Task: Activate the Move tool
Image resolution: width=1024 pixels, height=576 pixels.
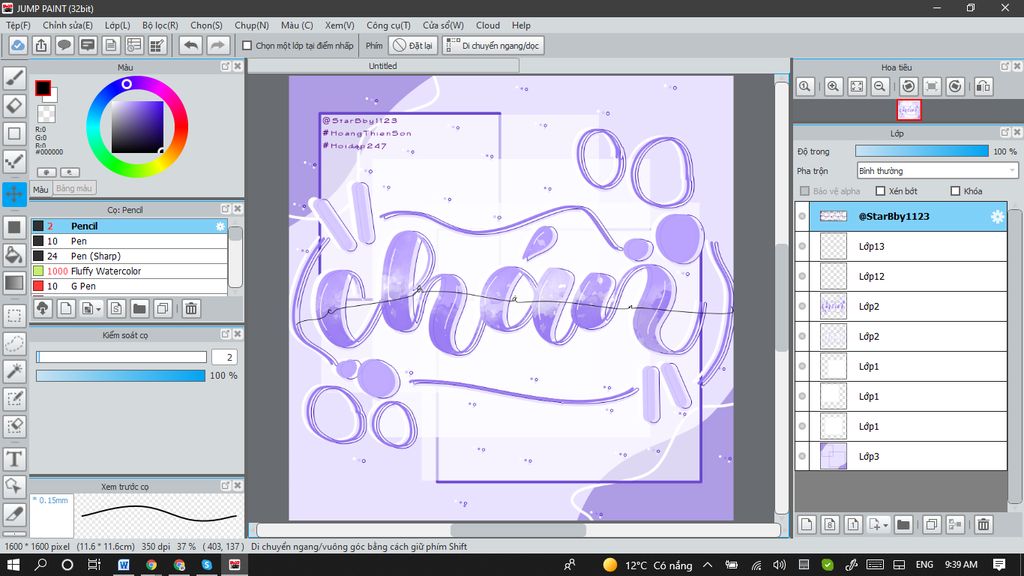Action: [14, 194]
